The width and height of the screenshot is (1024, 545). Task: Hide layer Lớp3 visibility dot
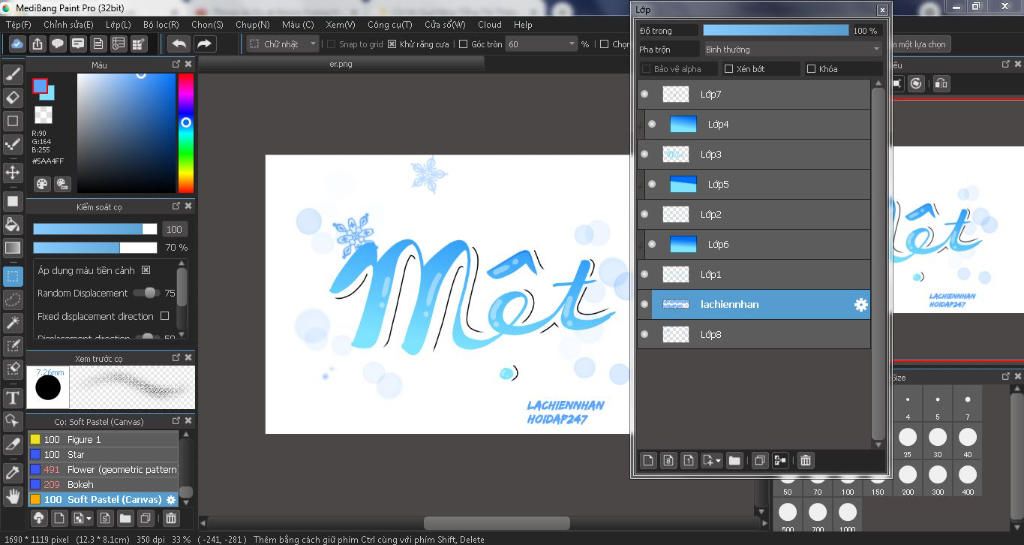point(645,154)
